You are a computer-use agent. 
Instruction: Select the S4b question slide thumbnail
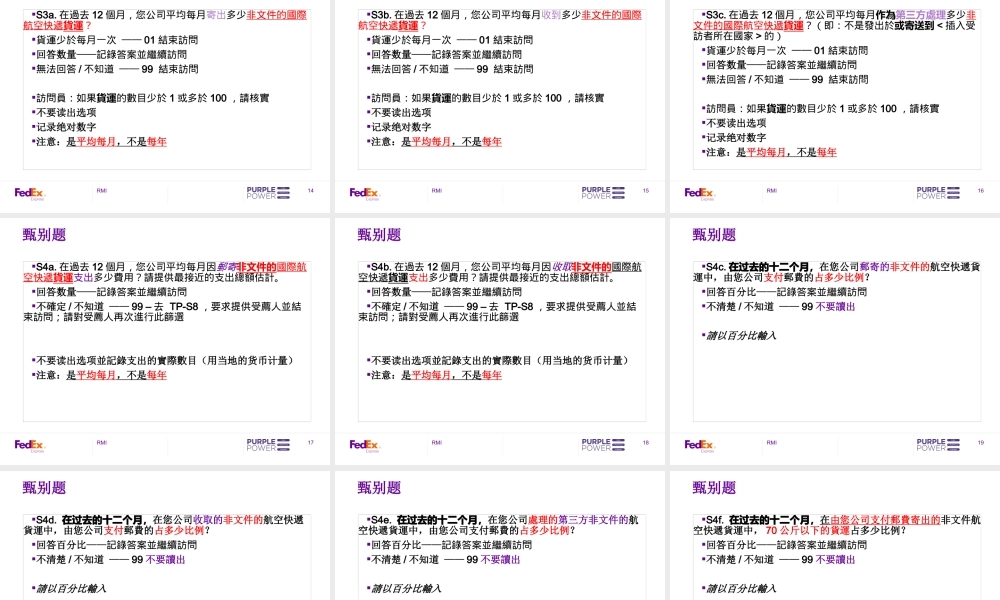(499, 341)
